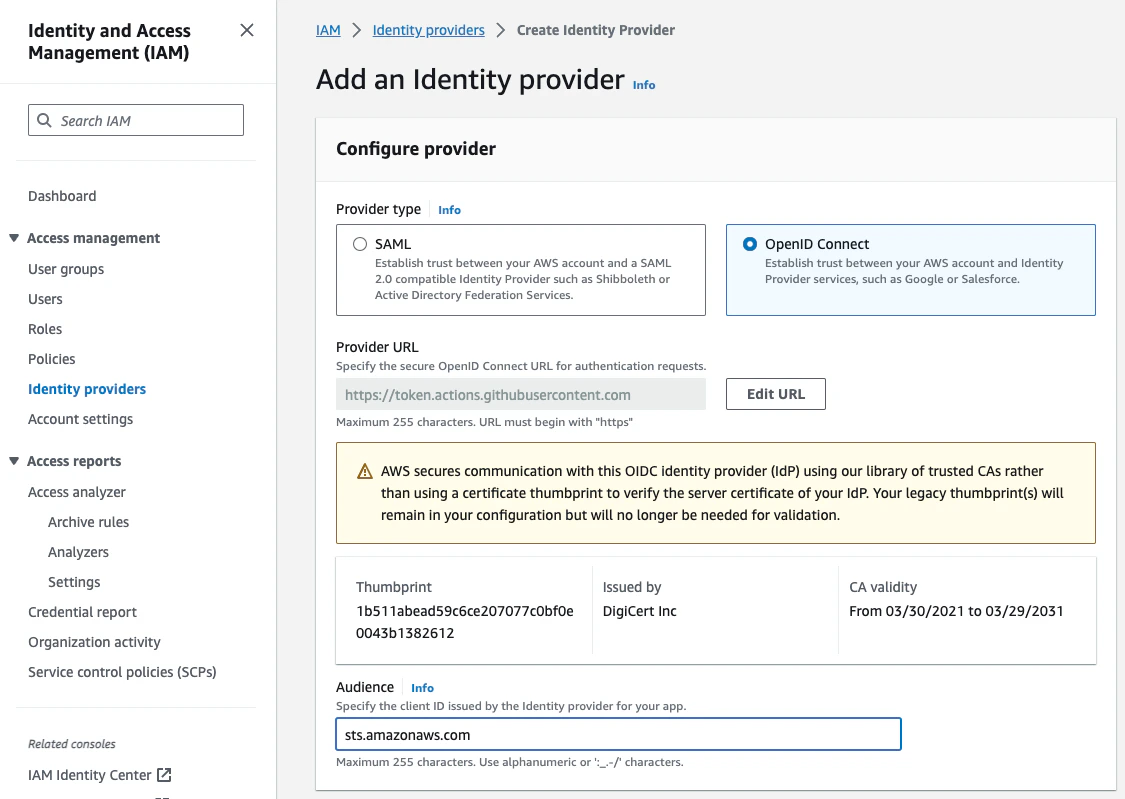
Task: Click the warning triangle in the OIDC notice
Action: coord(364,470)
